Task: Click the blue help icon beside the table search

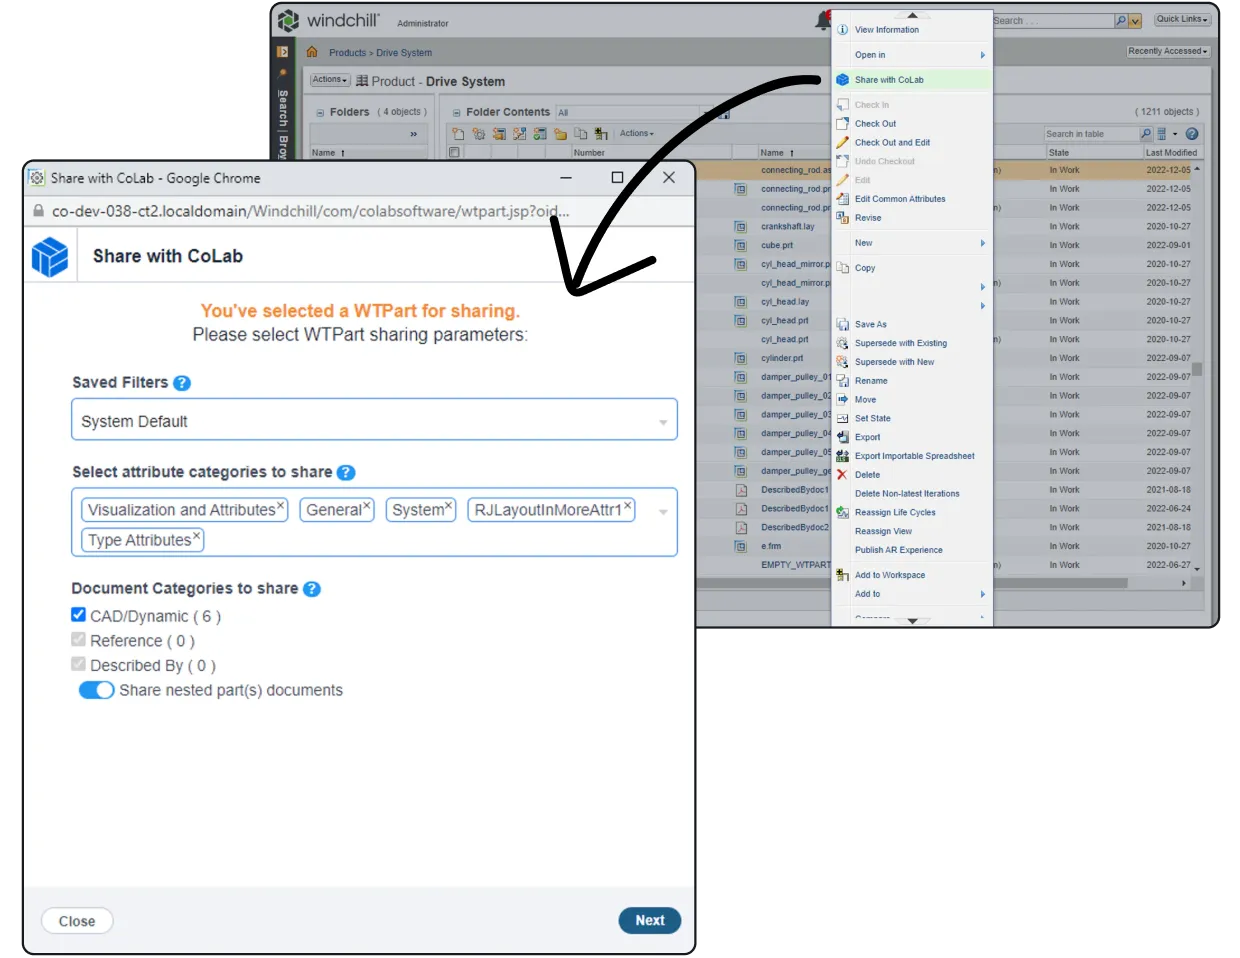Action: click(1190, 133)
